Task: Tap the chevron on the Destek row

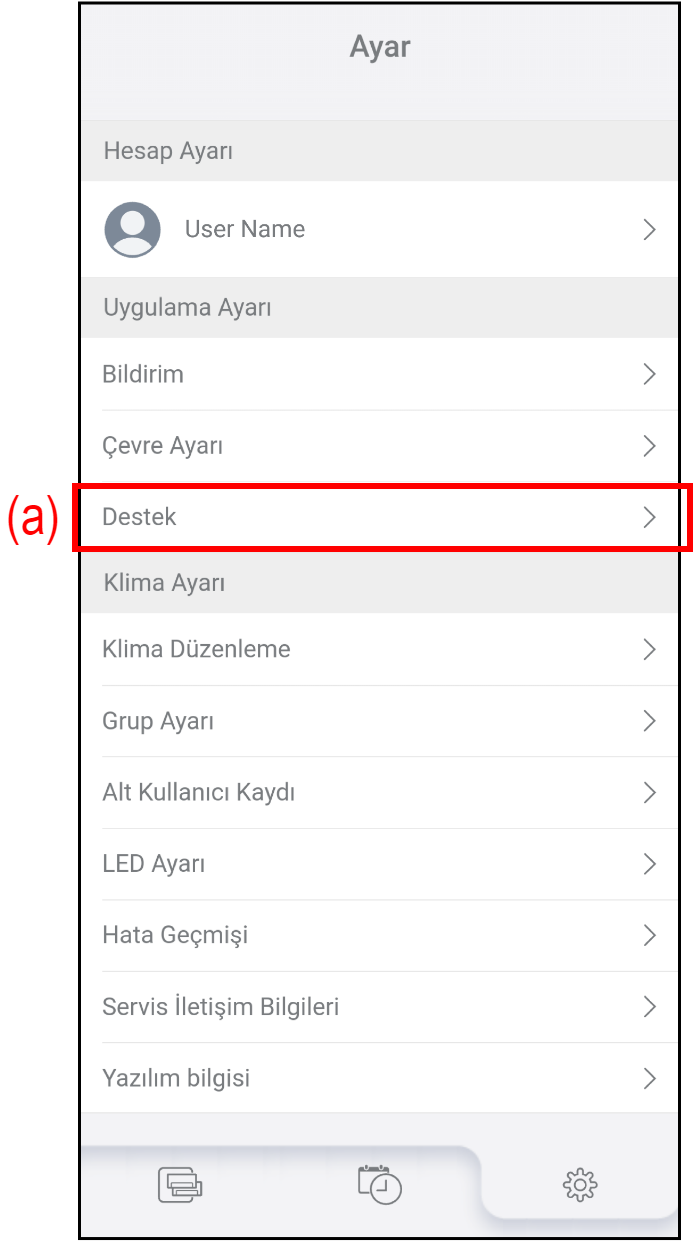Action: [649, 517]
